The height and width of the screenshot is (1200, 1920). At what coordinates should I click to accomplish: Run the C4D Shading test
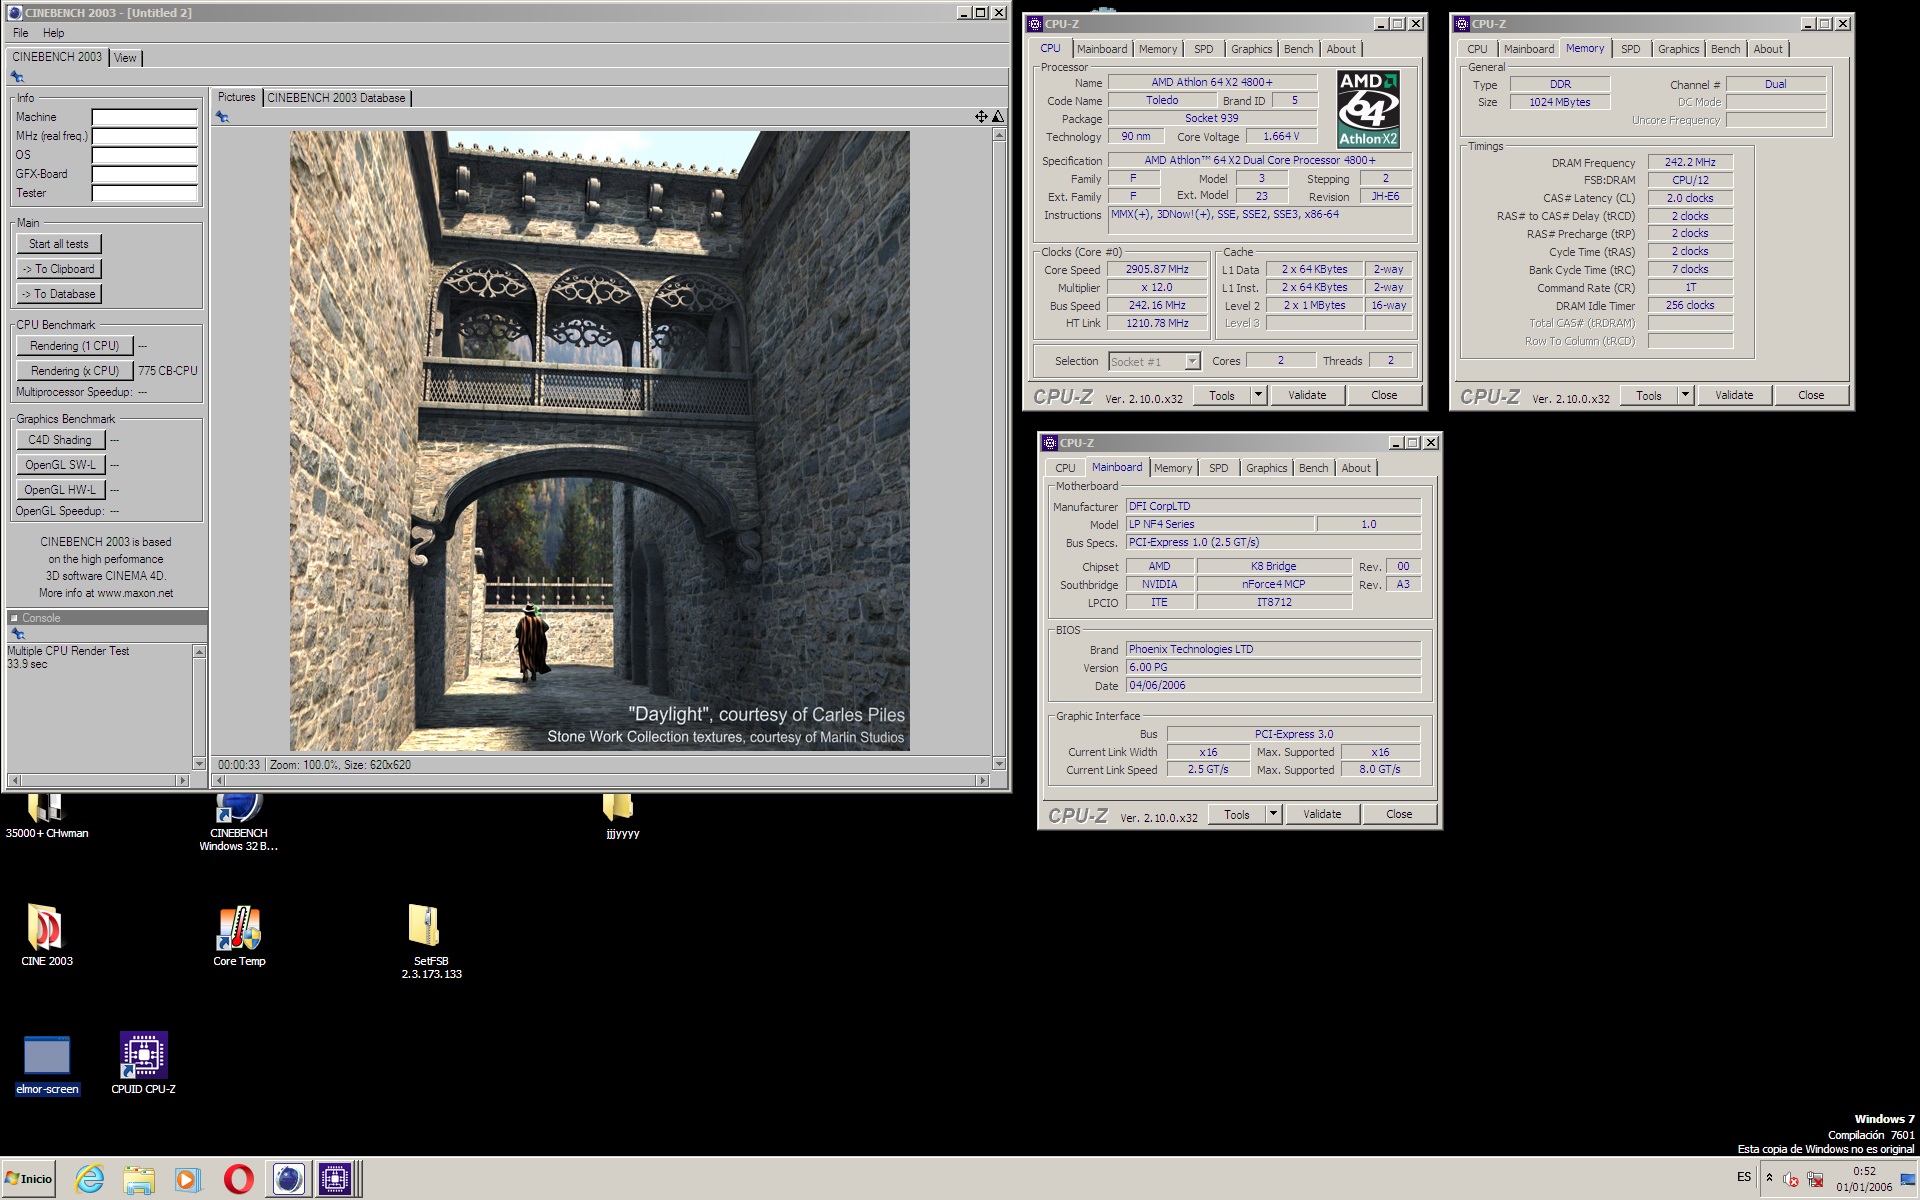[x=60, y=440]
